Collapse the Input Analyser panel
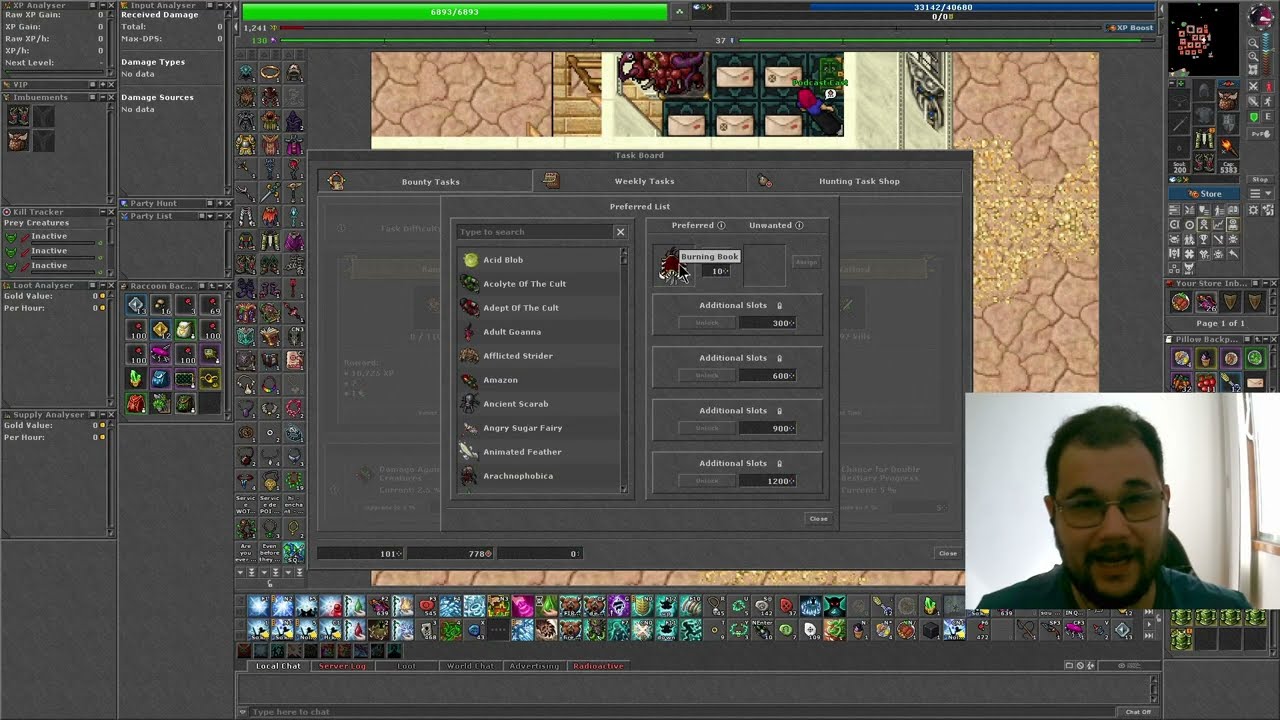This screenshot has height=720, width=1280. coord(218,5)
